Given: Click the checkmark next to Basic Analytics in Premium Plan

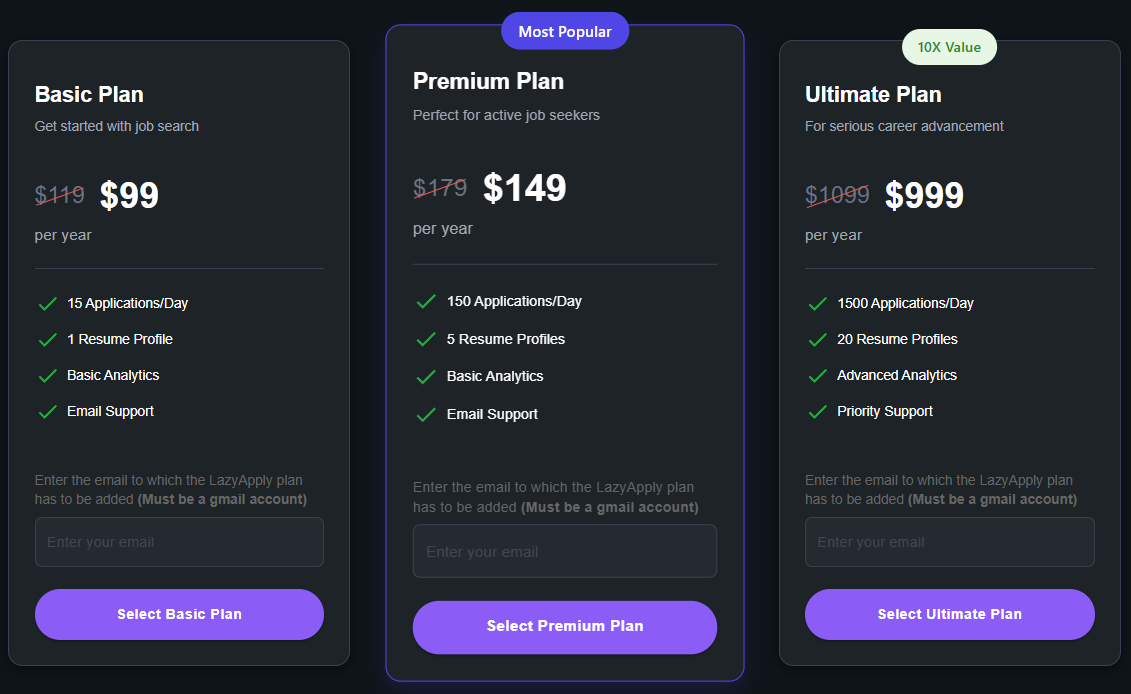Looking at the screenshot, I should 425,376.
